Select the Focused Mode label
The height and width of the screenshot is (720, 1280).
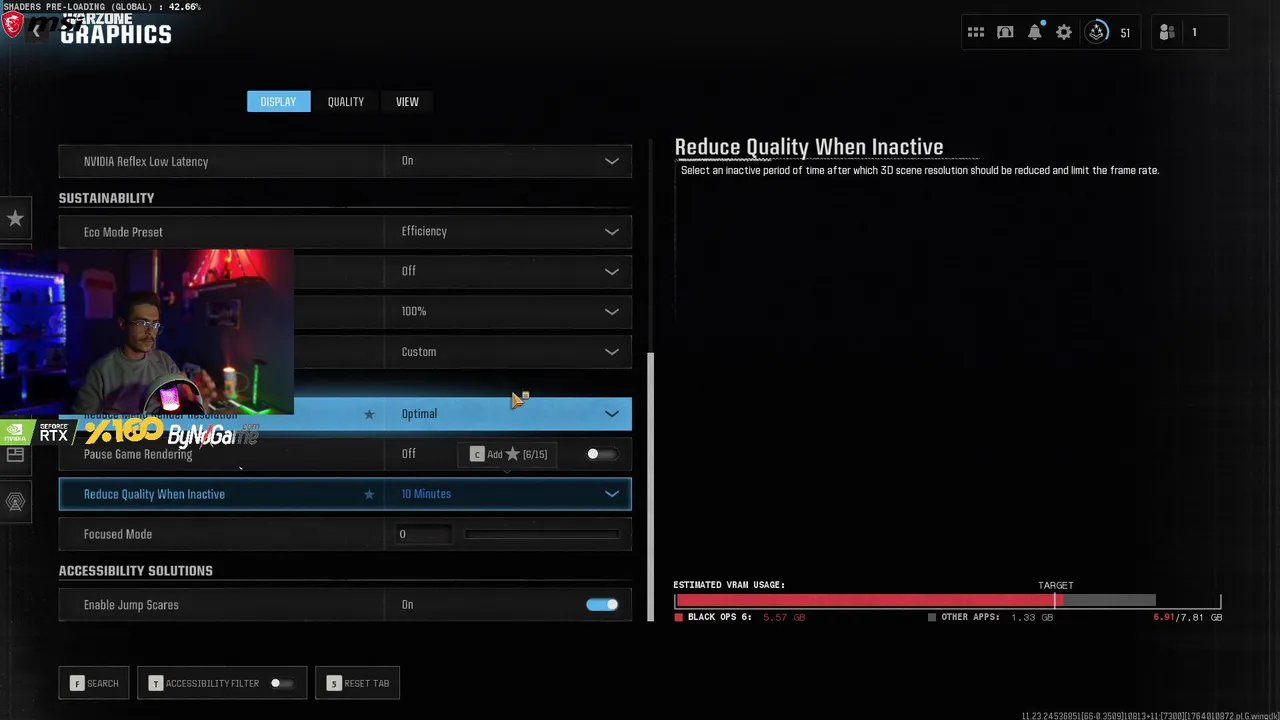pos(118,534)
